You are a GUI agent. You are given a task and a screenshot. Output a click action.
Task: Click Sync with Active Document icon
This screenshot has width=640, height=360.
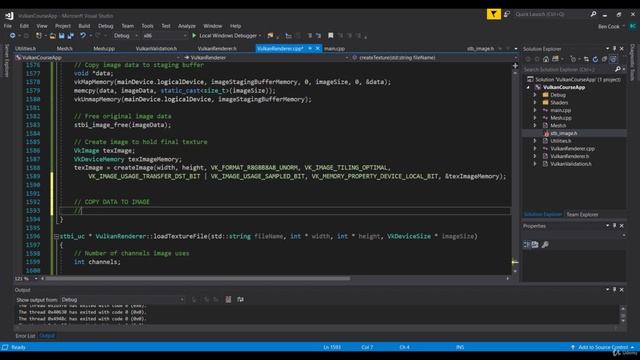[586, 59]
